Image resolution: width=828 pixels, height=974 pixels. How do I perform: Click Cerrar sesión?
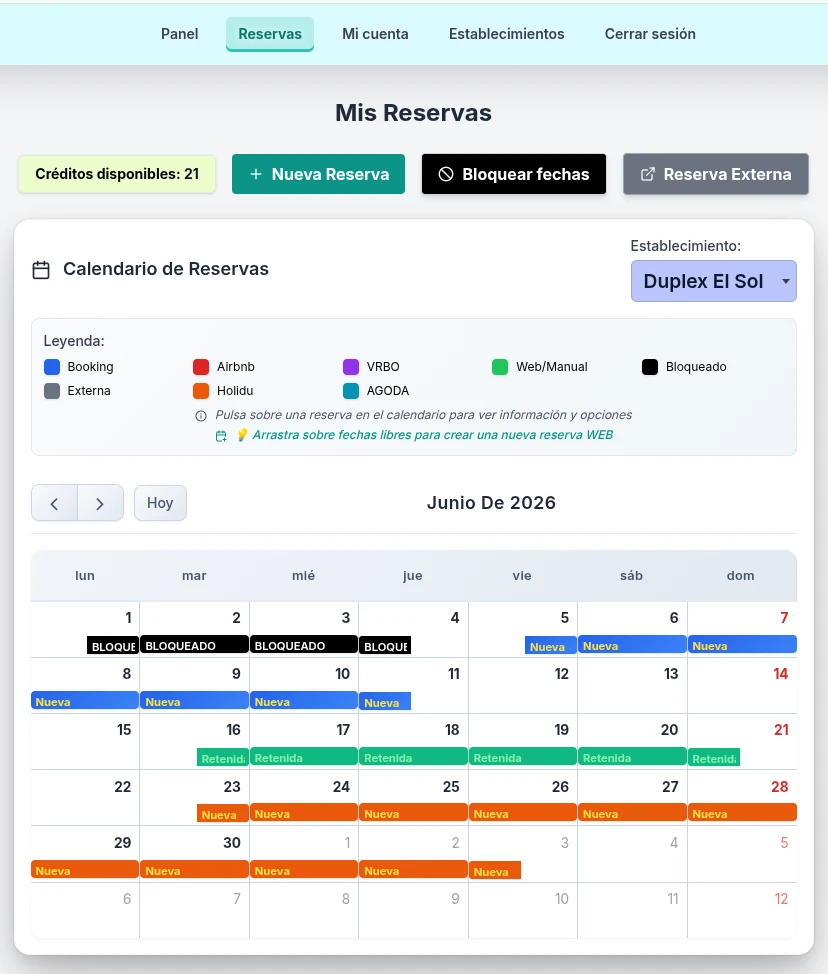coord(650,34)
